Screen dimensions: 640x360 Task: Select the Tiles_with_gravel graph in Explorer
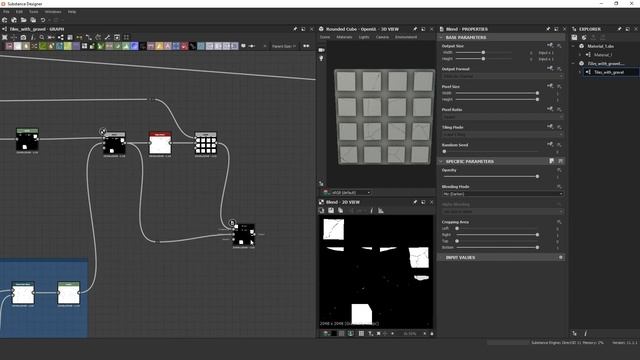click(x=609, y=72)
